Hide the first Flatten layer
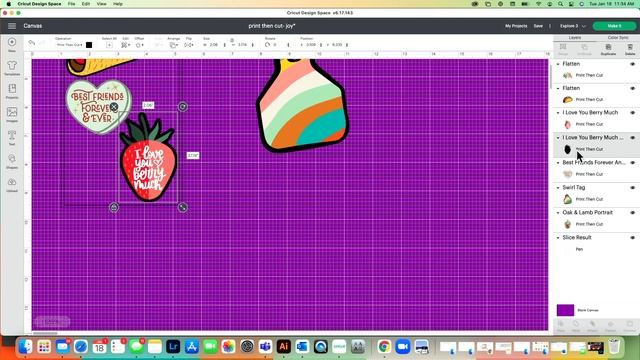This screenshot has width=640, height=360. click(633, 64)
